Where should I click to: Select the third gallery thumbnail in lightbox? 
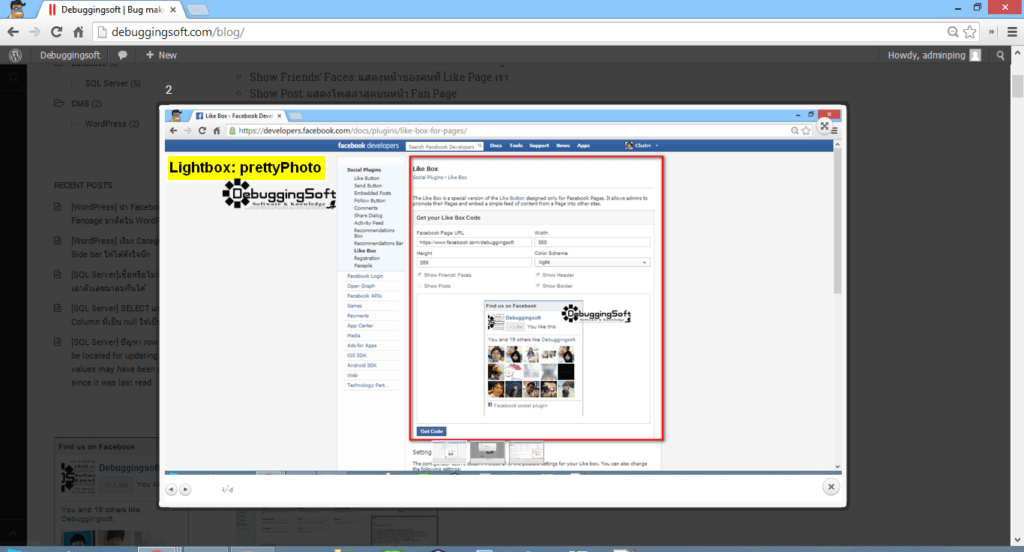click(x=526, y=451)
